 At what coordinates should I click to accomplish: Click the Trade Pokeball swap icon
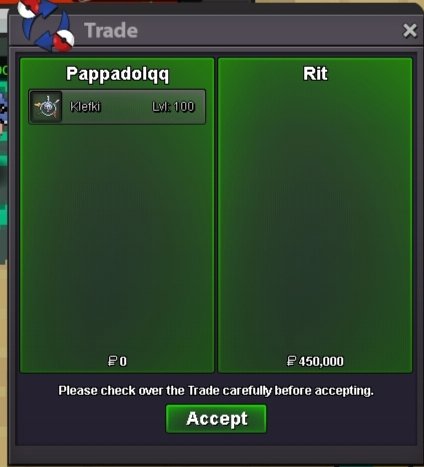(x=46, y=25)
